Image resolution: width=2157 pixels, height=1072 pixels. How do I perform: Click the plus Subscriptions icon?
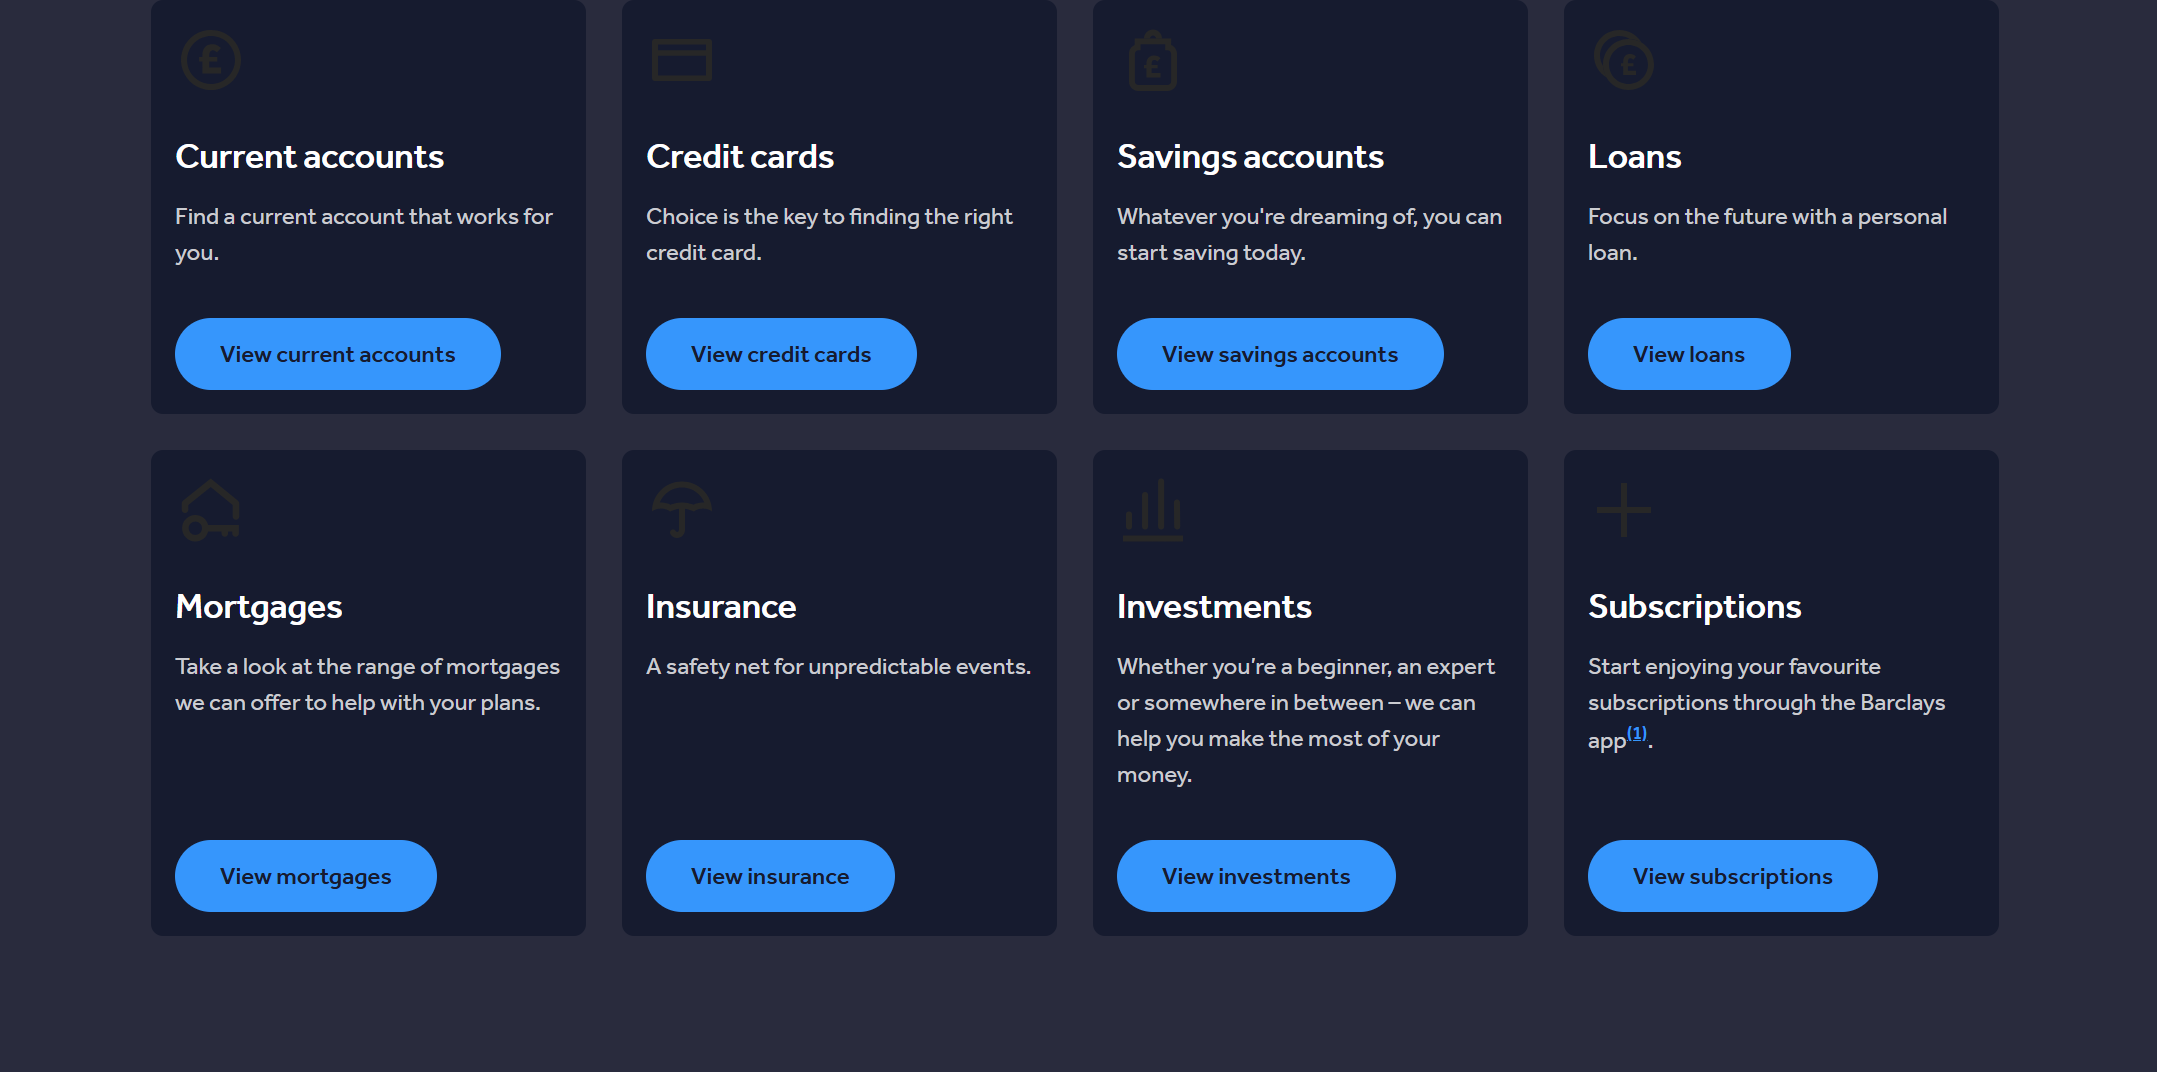(1624, 510)
